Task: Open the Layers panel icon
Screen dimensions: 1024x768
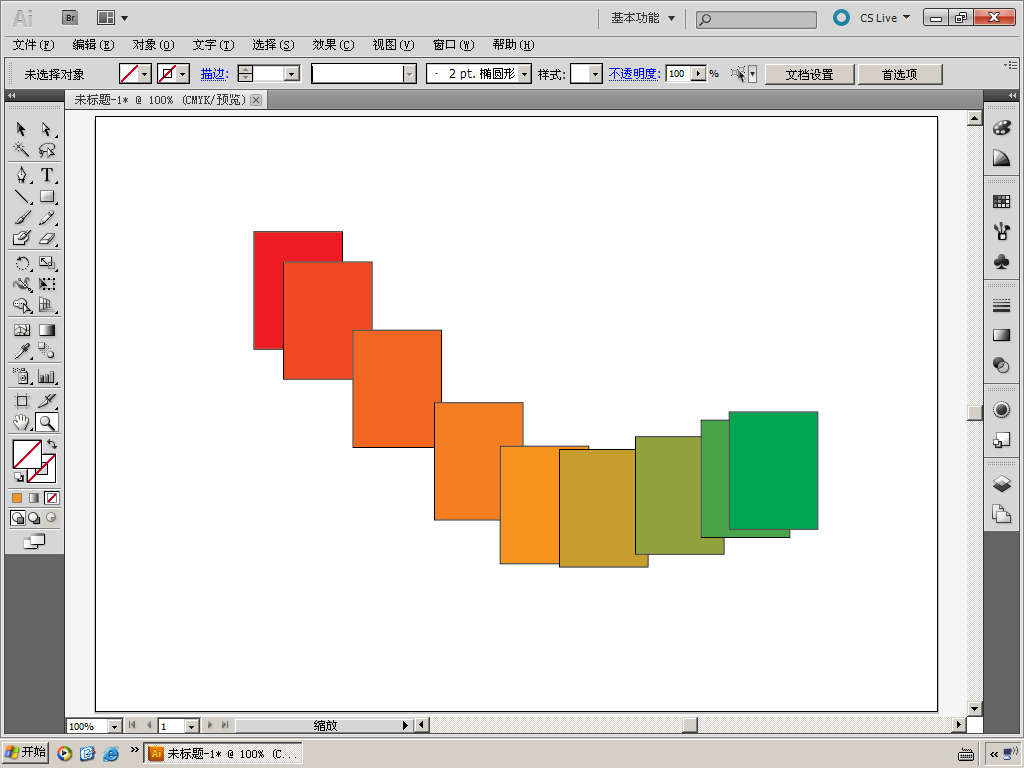Action: (1001, 484)
